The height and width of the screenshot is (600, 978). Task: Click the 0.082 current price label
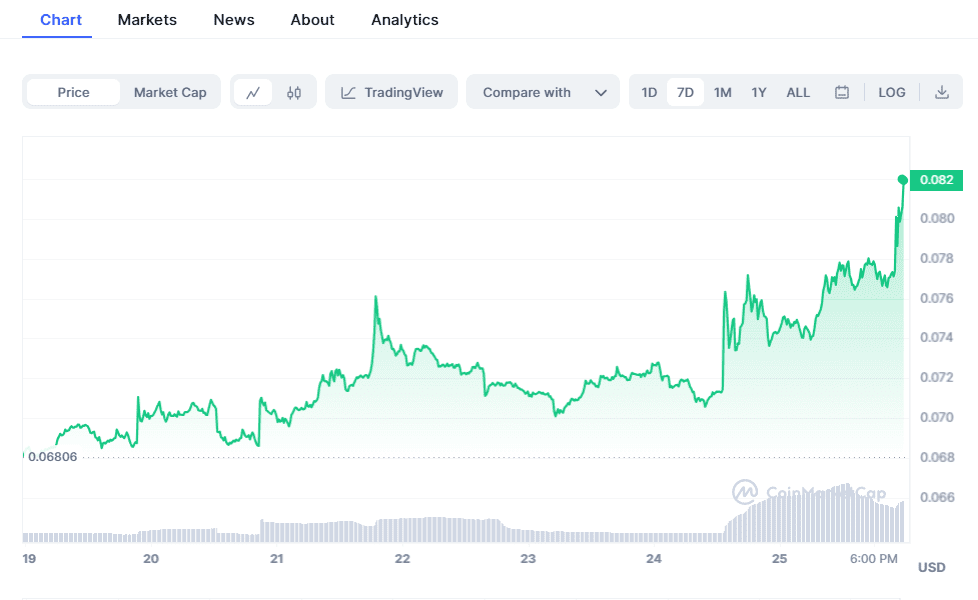point(936,180)
